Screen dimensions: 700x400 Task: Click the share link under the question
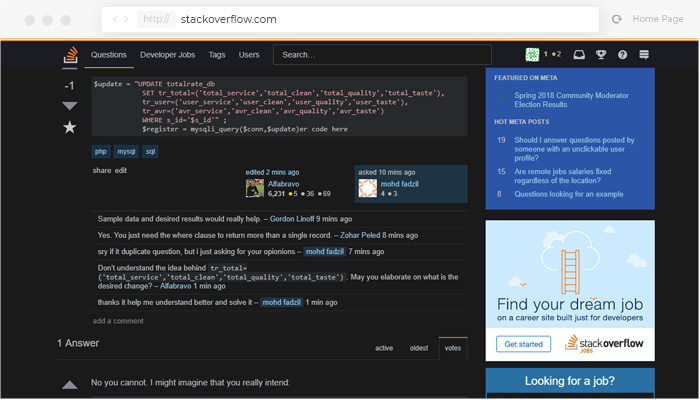(x=102, y=171)
